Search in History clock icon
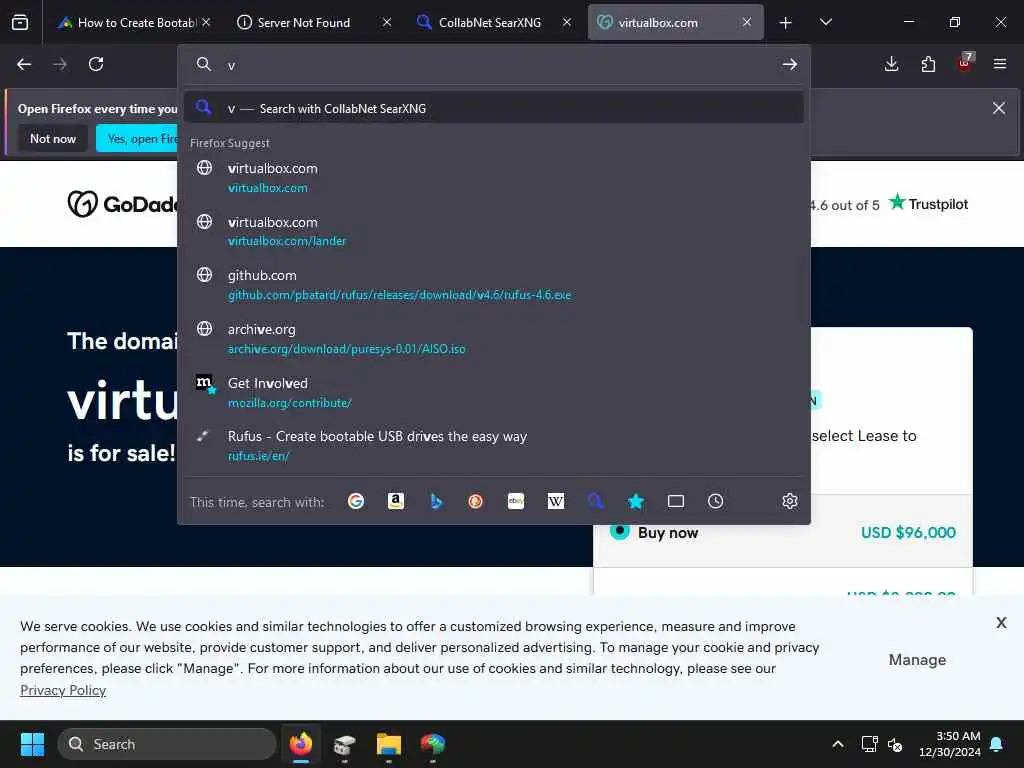The width and height of the screenshot is (1024, 768). 716,501
